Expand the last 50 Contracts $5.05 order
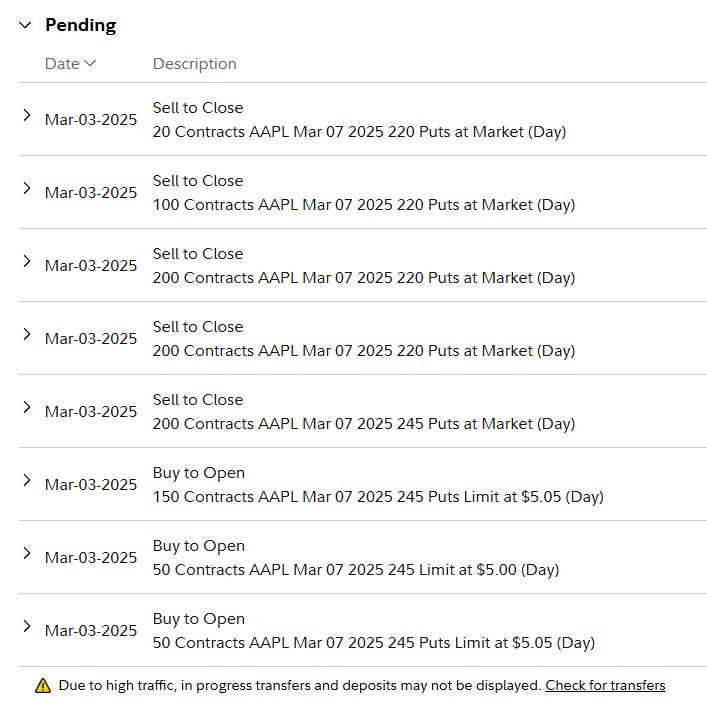 [x=27, y=627]
